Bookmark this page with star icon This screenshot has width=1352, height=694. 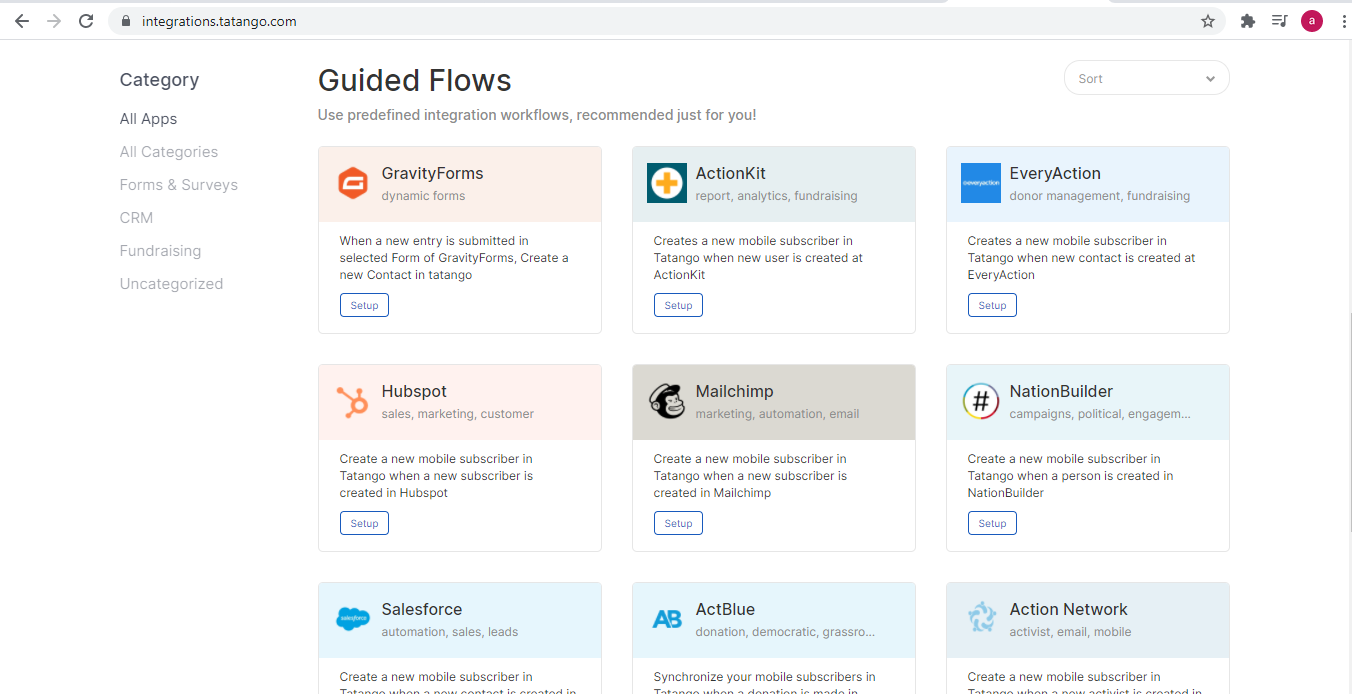pyautogui.click(x=1208, y=21)
